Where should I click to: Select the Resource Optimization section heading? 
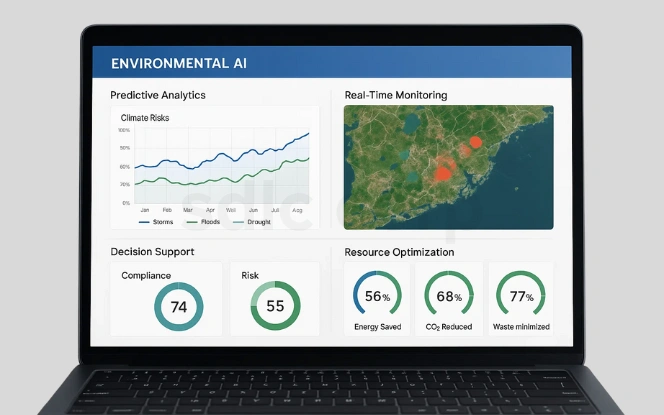point(399,252)
